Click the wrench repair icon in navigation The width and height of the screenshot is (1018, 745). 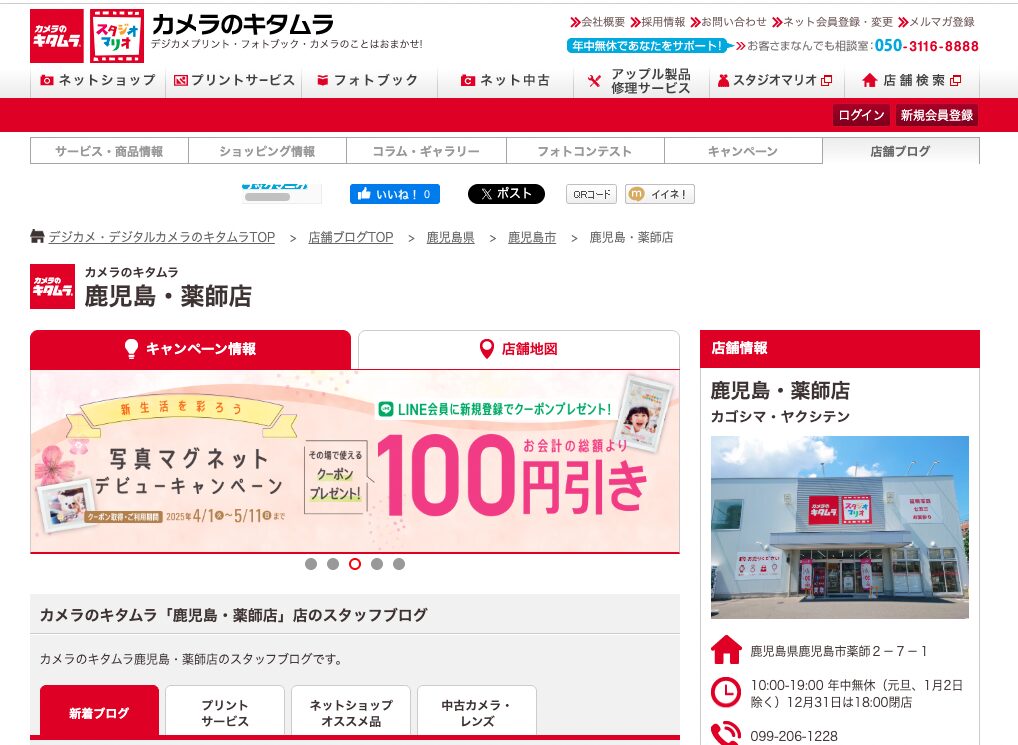pyautogui.click(x=594, y=81)
